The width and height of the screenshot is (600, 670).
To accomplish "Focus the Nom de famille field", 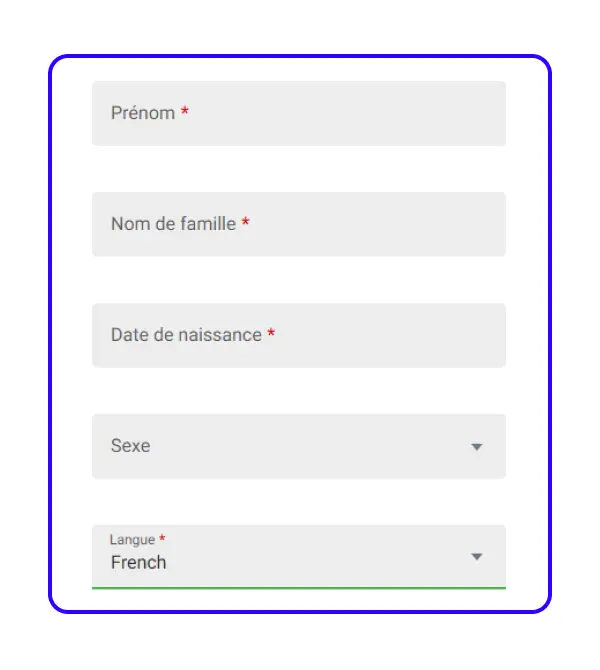I will (298, 224).
